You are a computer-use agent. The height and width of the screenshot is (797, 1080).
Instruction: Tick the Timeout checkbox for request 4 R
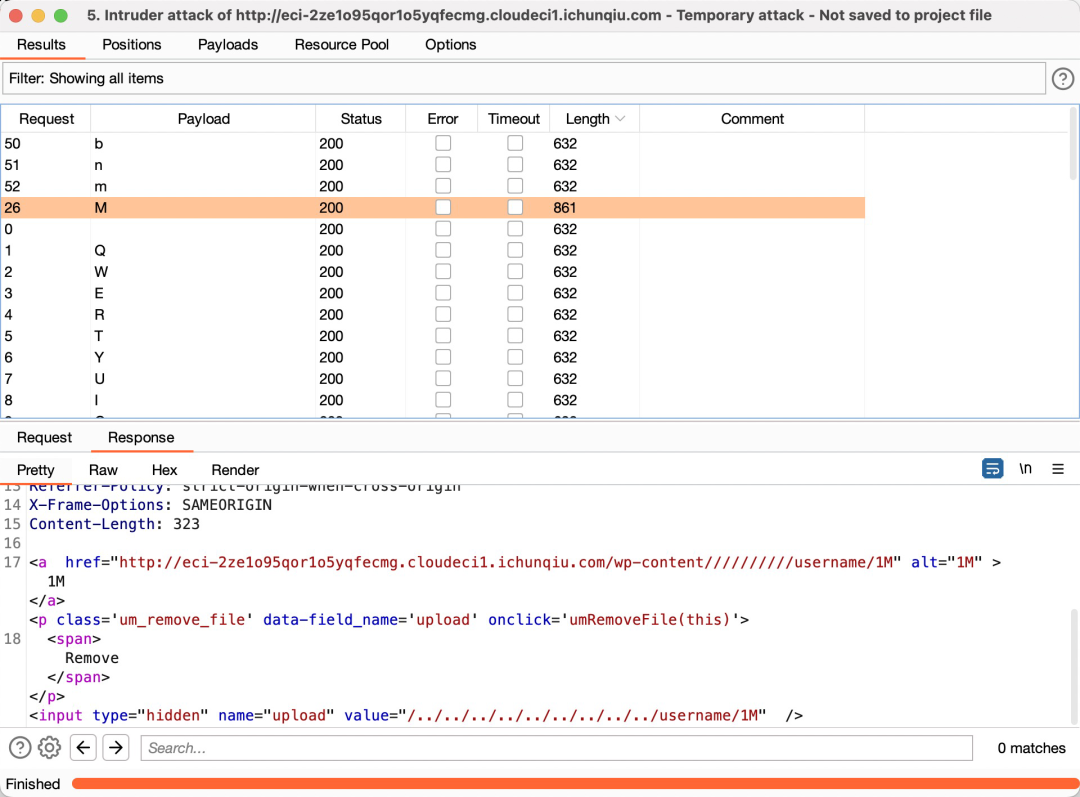(x=515, y=314)
